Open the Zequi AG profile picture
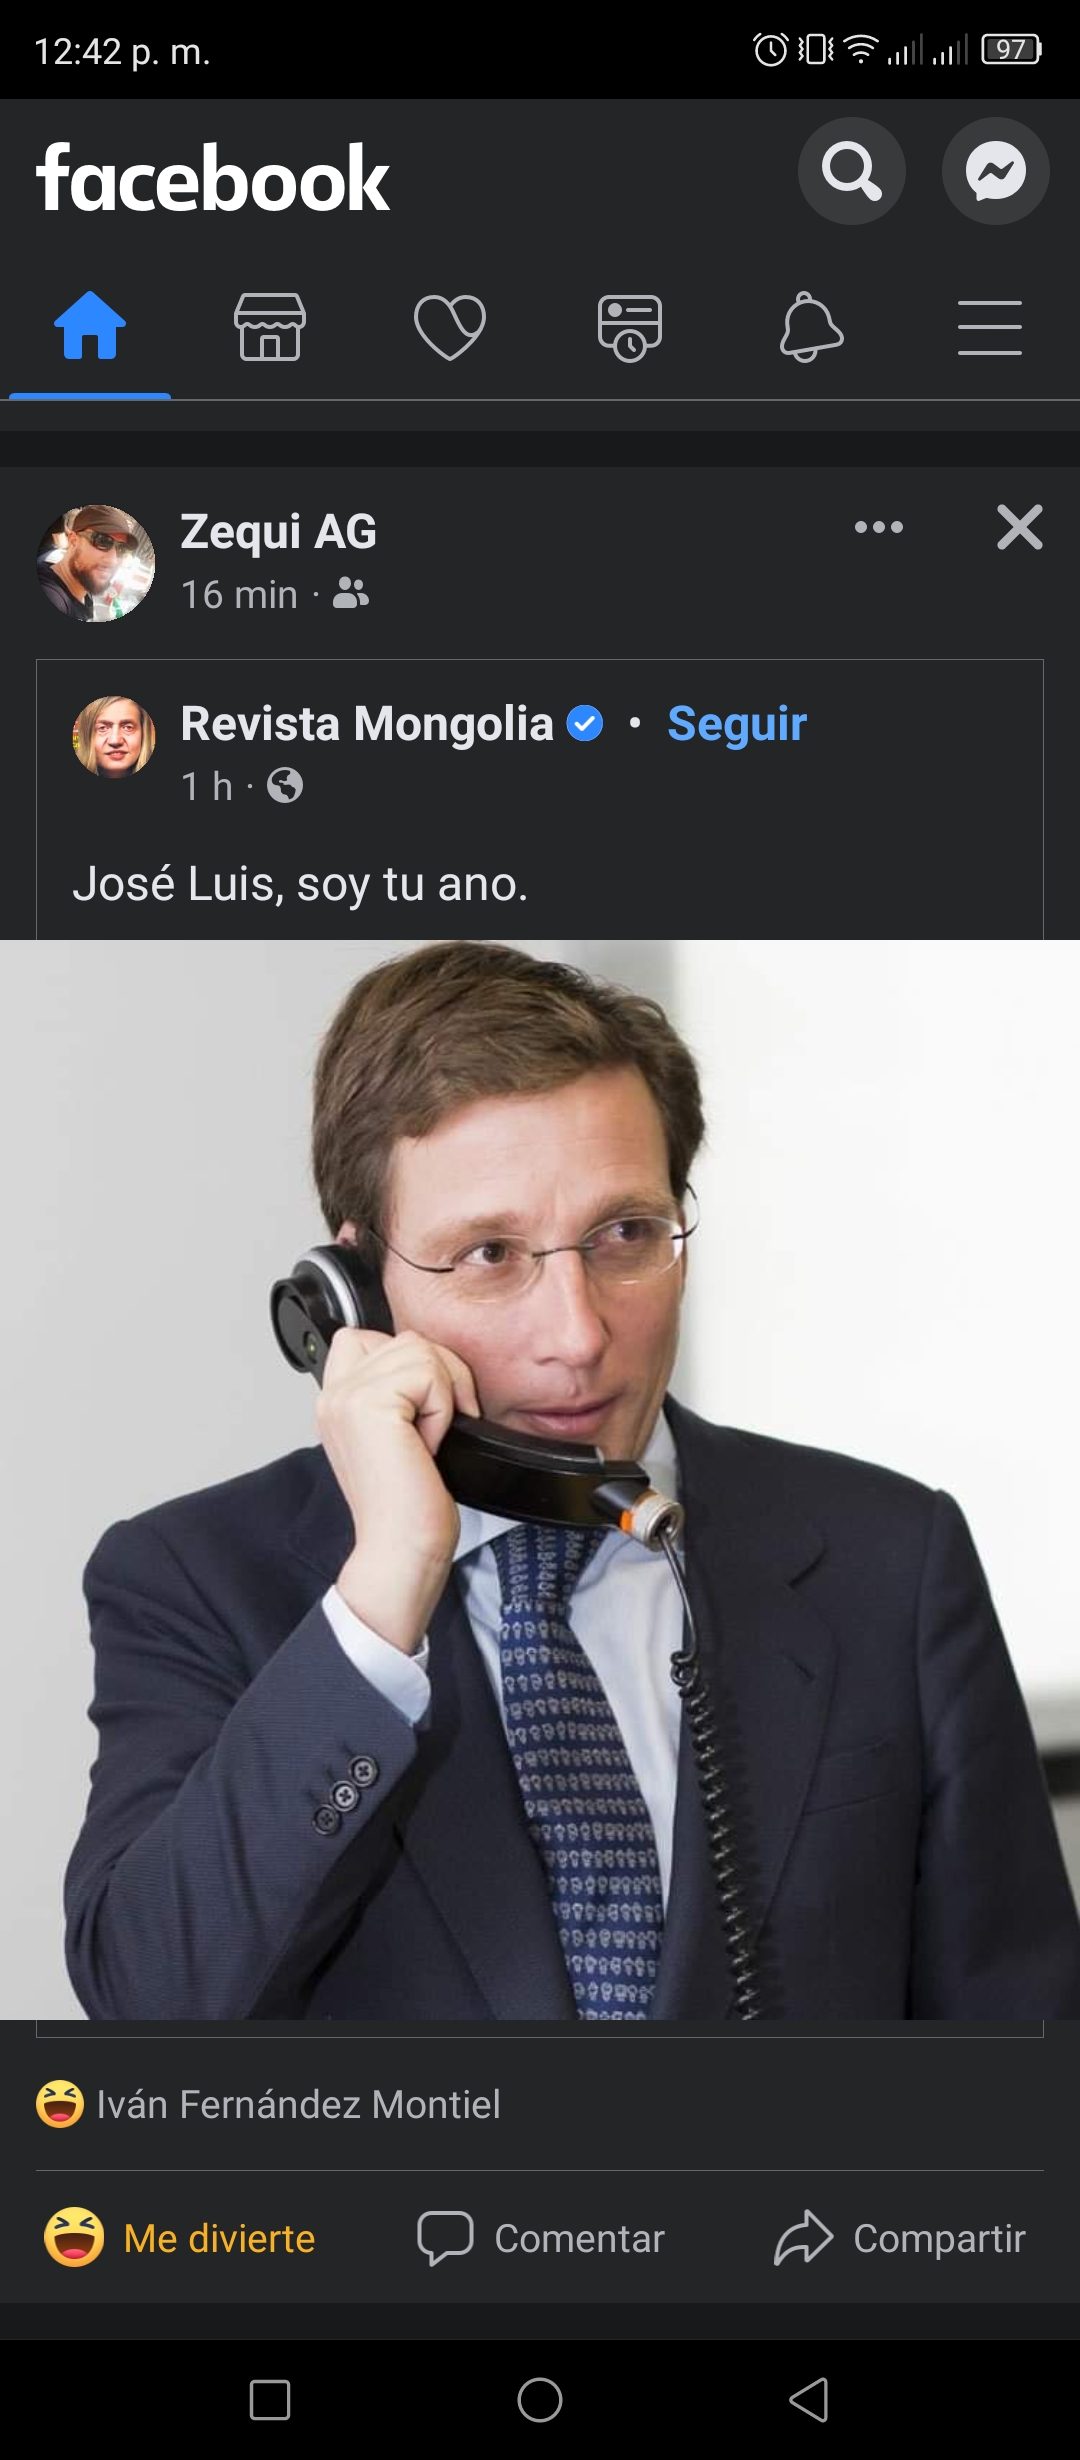1080x2460 pixels. (x=96, y=563)
